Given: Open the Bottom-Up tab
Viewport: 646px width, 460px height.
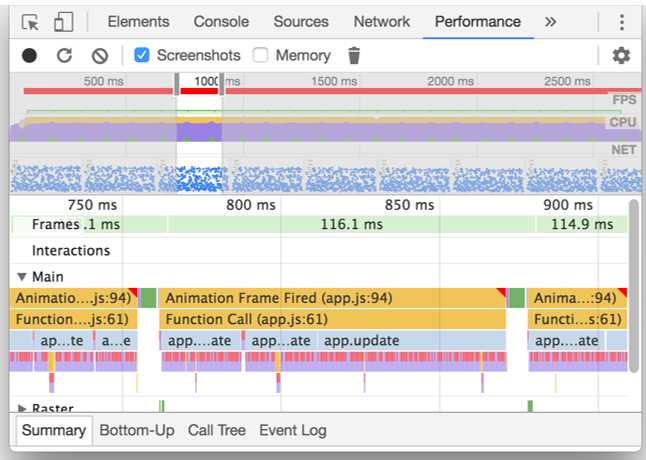Looking at the screenshot, I should coord(137,430).
